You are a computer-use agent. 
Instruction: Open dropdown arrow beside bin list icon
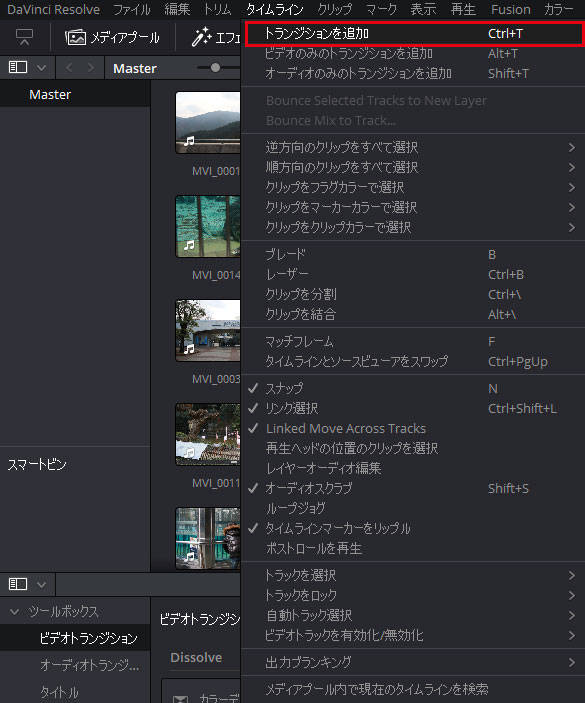click(42, 68)
